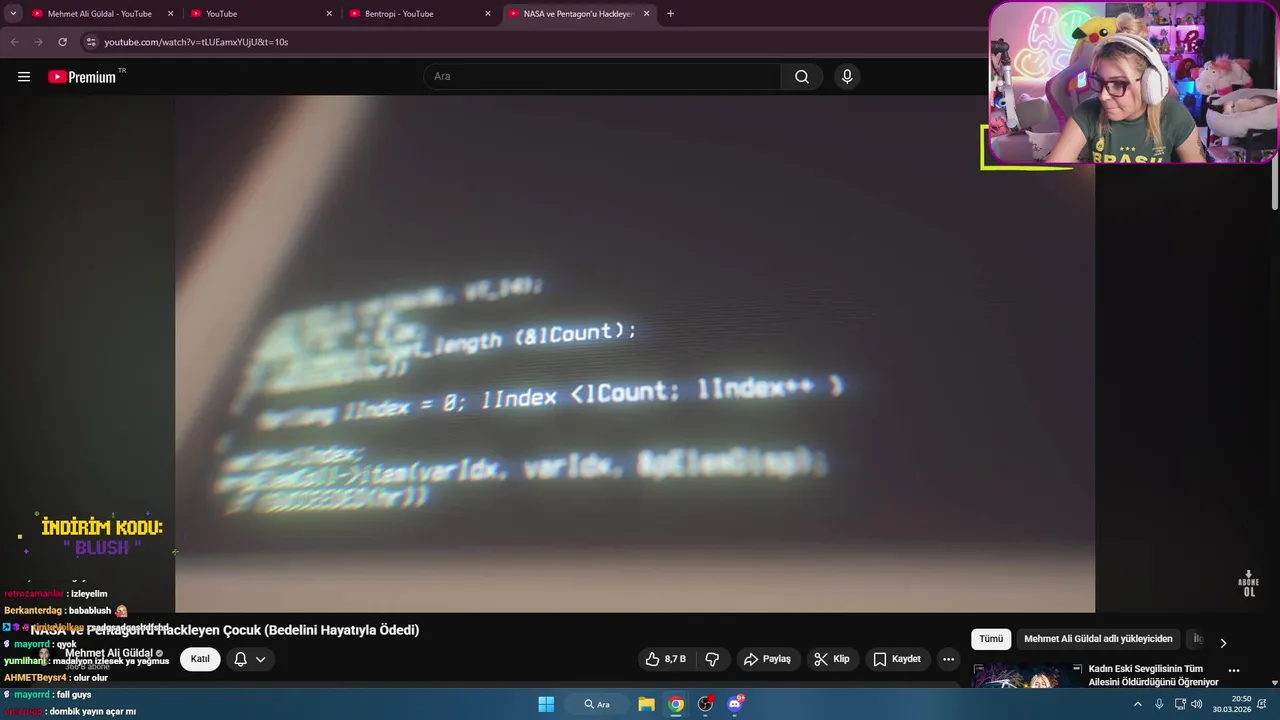Screen dimensions: 1280x720
Task: Open a new browser tab
Action: click(670, 14)
